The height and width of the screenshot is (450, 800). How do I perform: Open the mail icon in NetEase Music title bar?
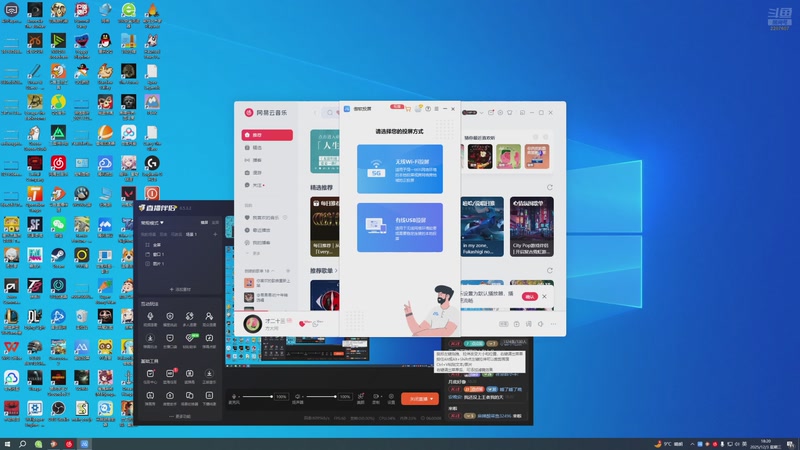491,112
